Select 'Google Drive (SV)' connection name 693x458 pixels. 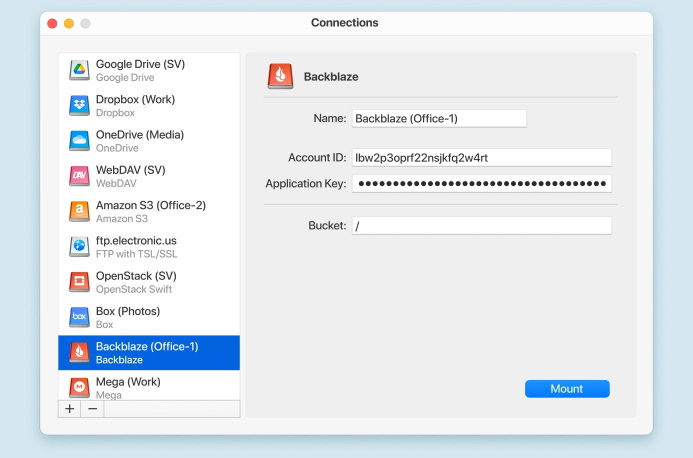pyautogui.click(x=141, y=64)
